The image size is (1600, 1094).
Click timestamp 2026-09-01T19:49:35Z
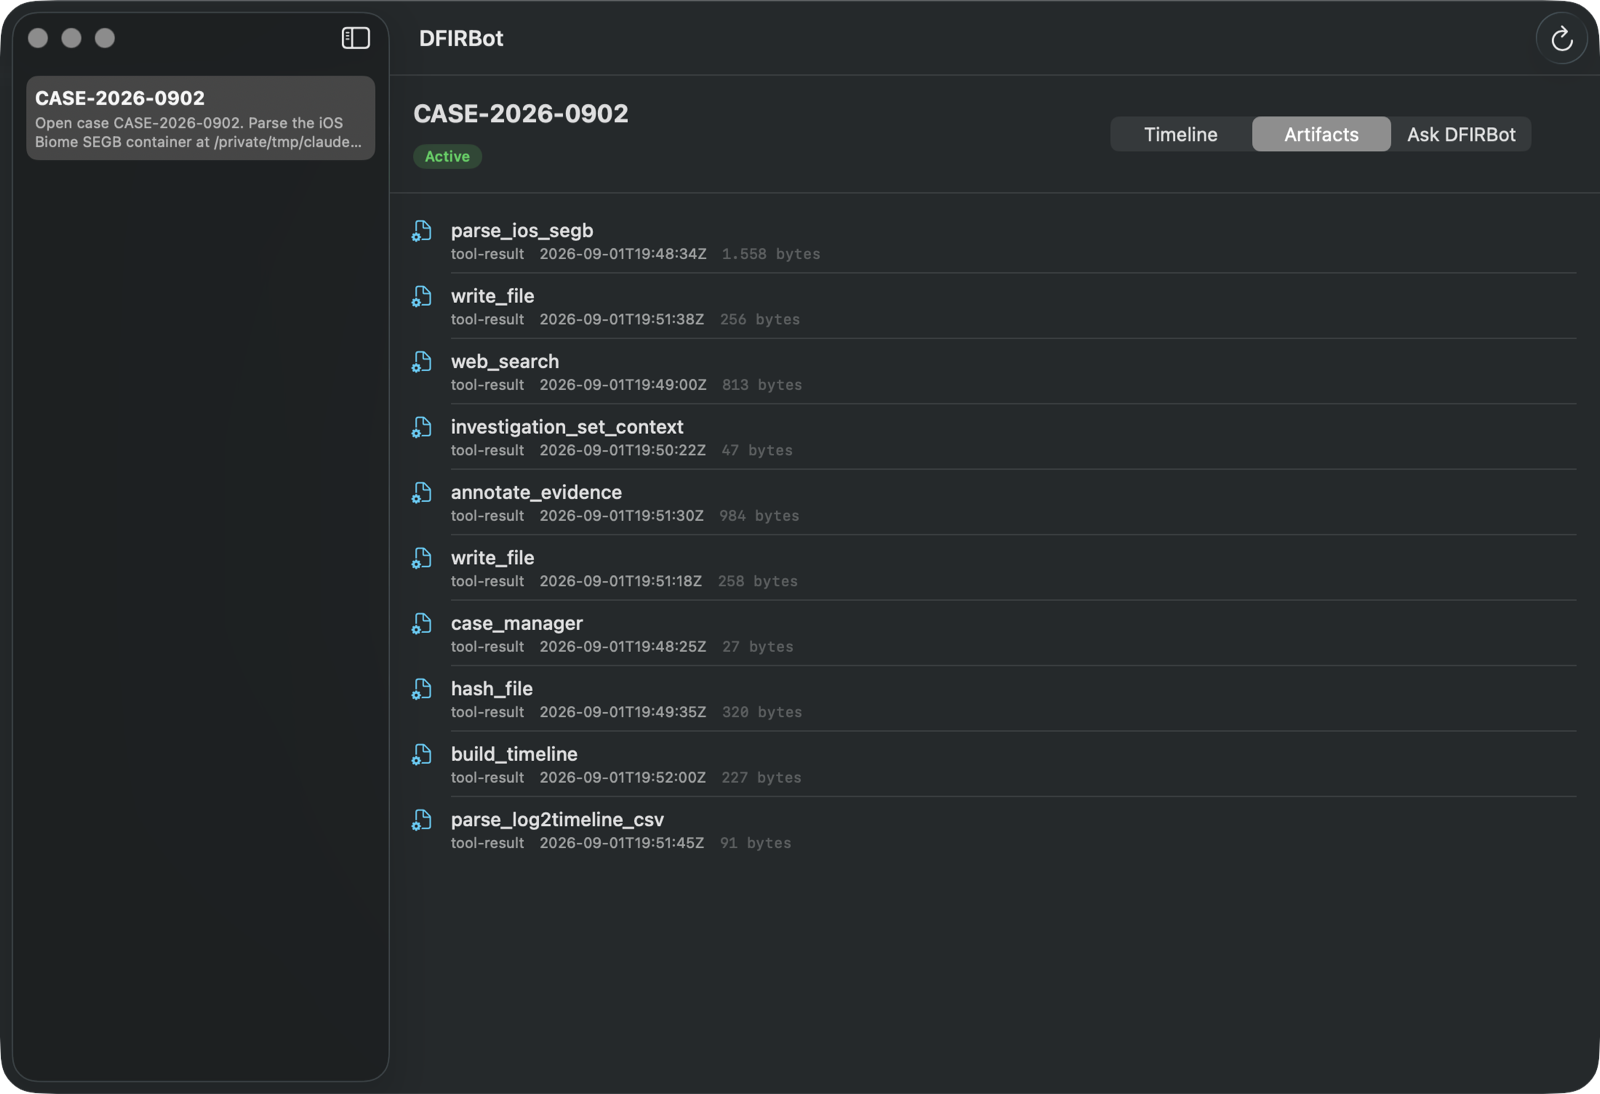pyautogui.click(x=622, y=712)
